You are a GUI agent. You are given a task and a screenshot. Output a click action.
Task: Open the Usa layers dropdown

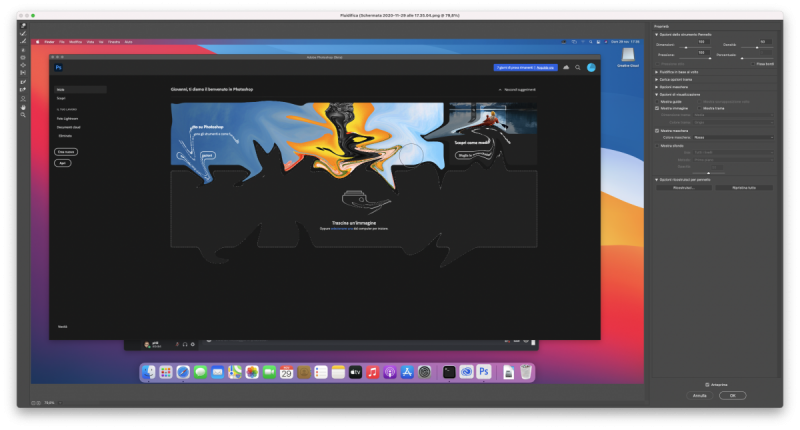733,153
